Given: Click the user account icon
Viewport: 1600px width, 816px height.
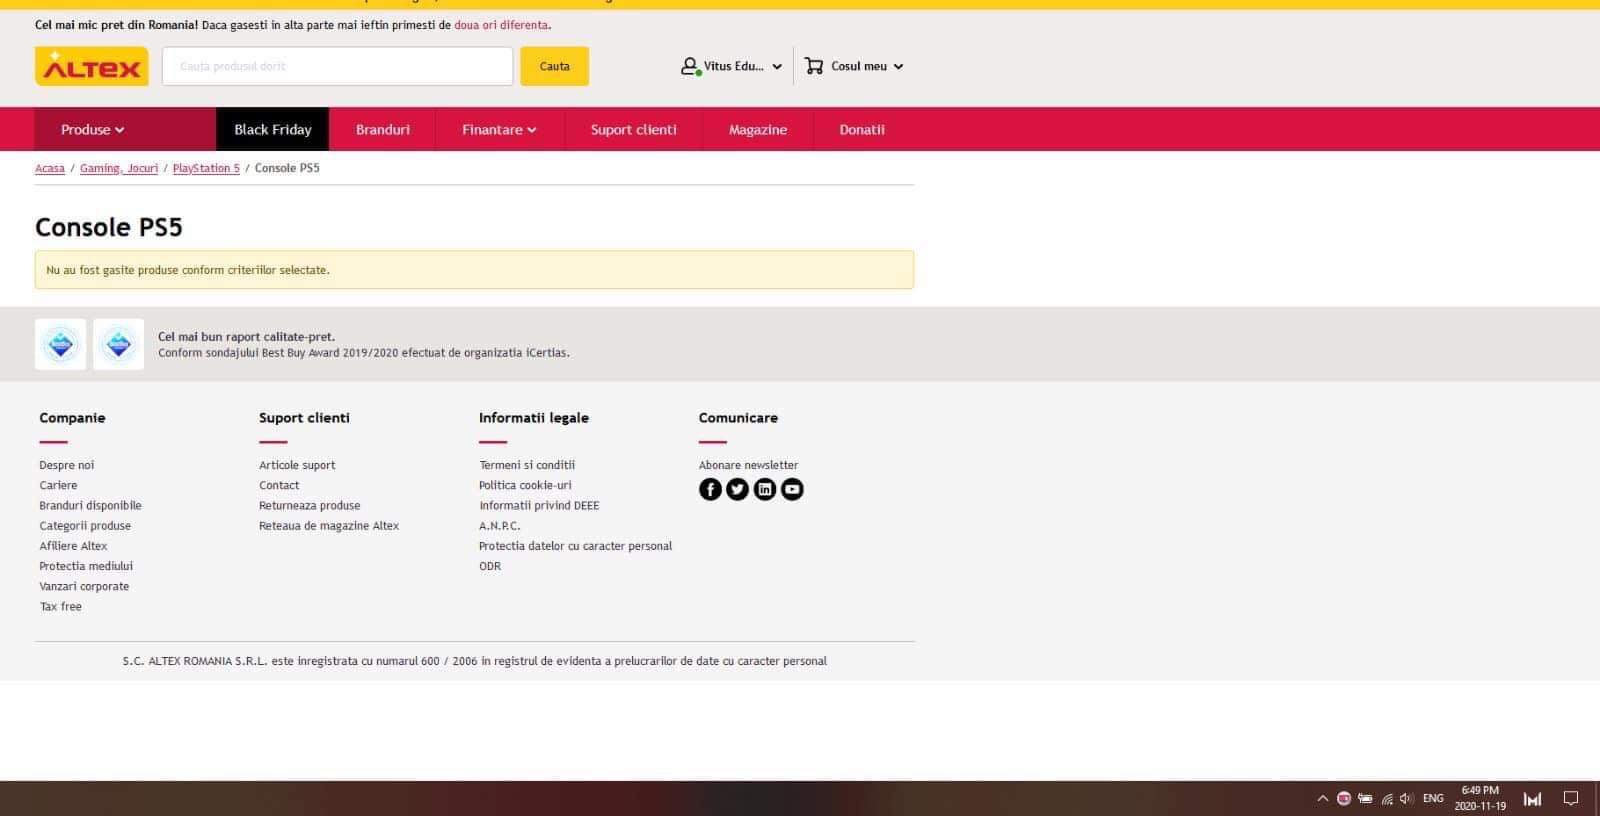Looking at the screenshot, I should point(689,66).
